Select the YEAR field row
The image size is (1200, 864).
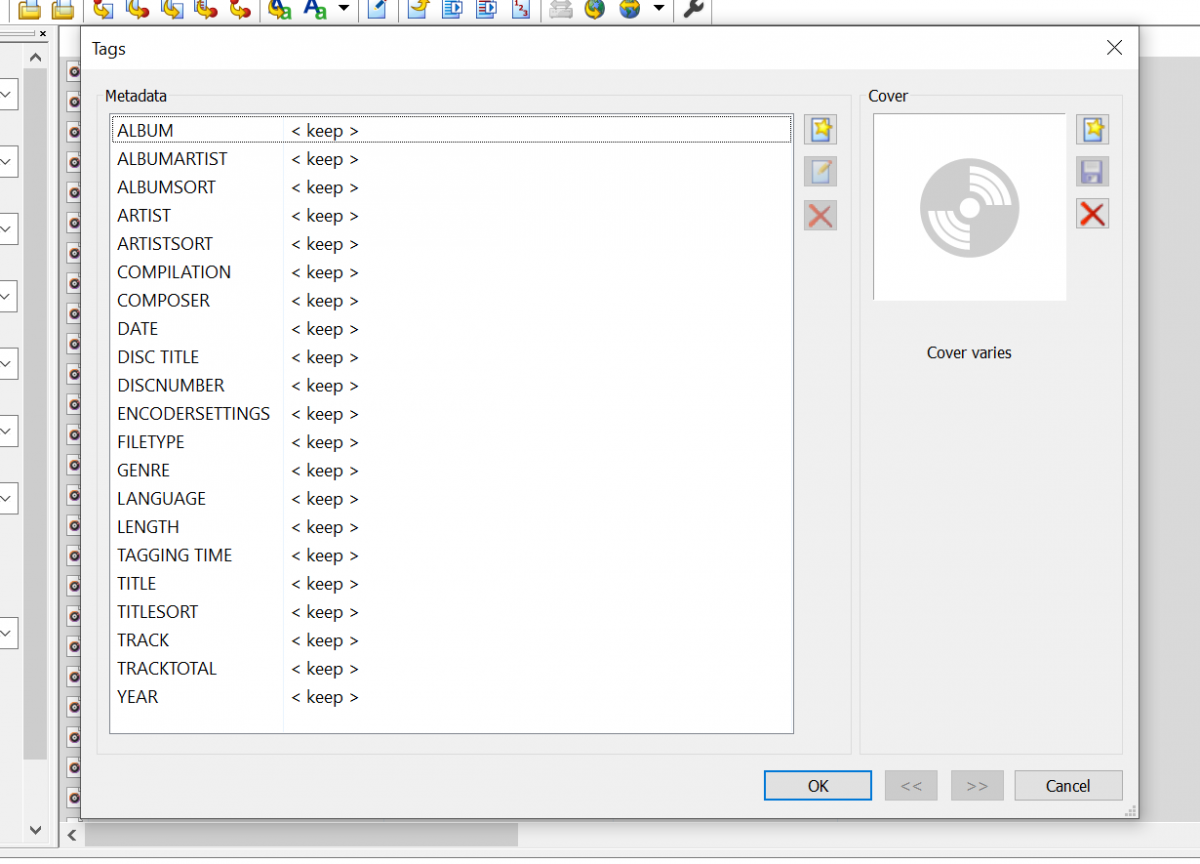[x=451, y=697]
